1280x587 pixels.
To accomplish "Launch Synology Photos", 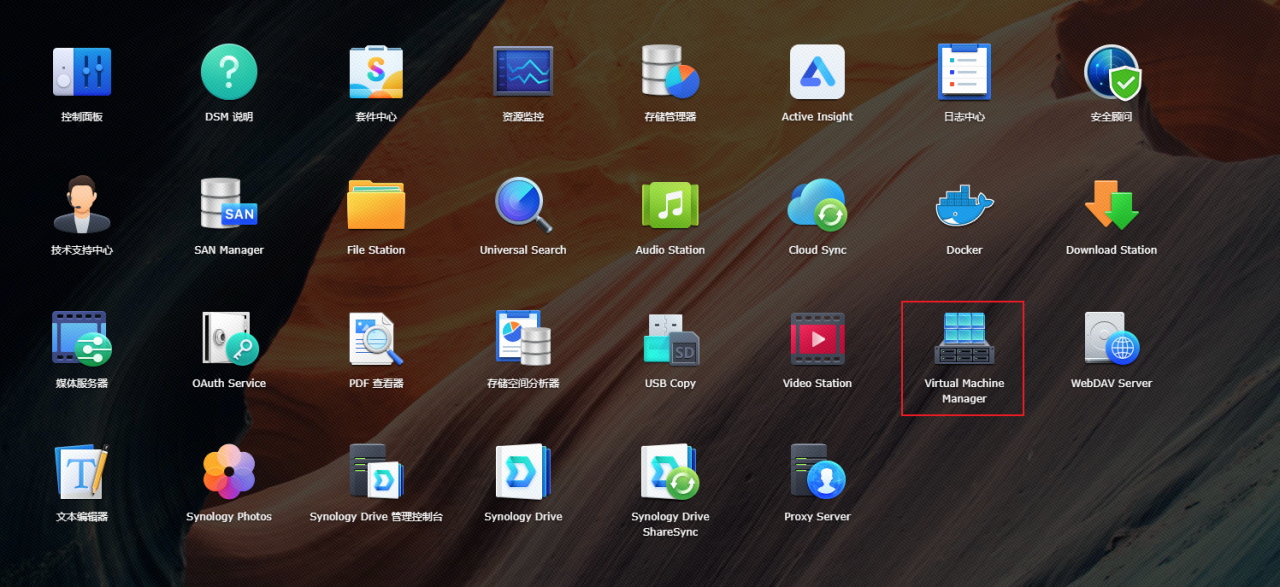I will 228,472.
